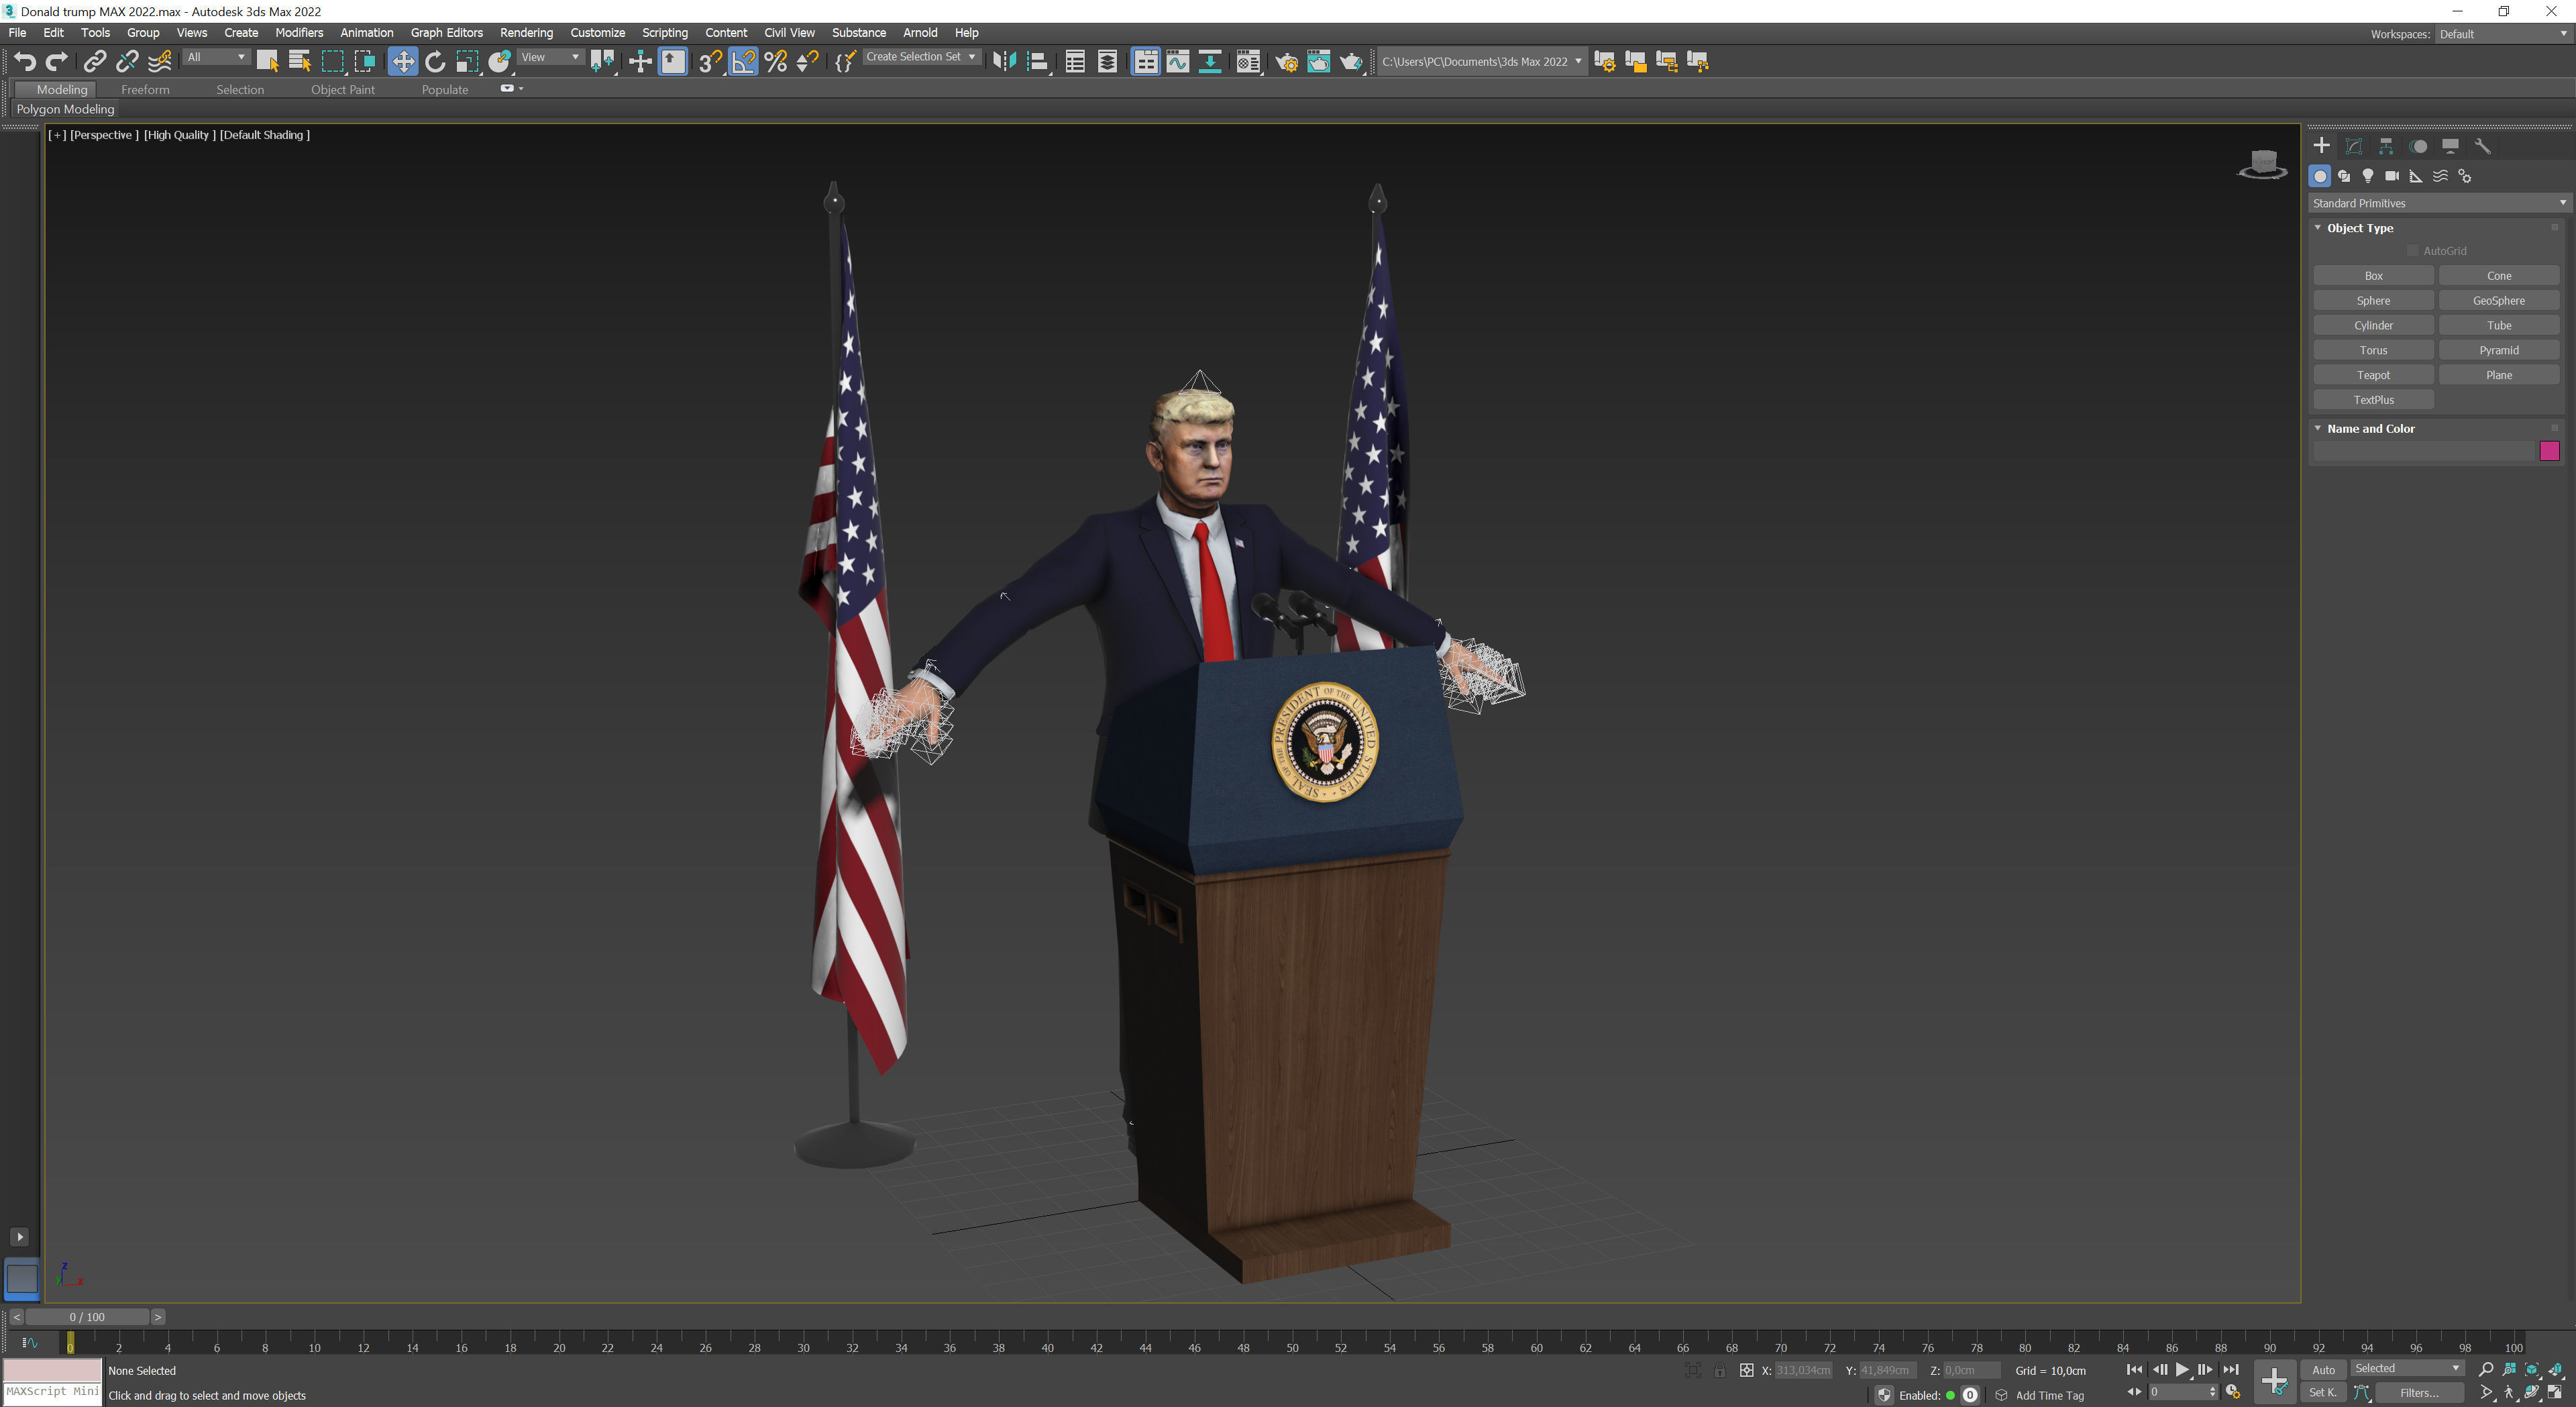
Task: Click the GeoSphere primitive button
Action: pos(2498,301)
